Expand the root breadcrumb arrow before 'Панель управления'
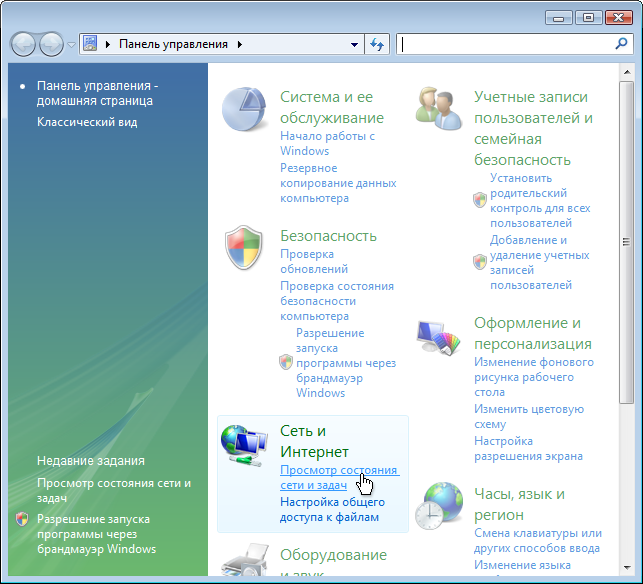This screenshot has height=584, width=643. tap(107, 44)
